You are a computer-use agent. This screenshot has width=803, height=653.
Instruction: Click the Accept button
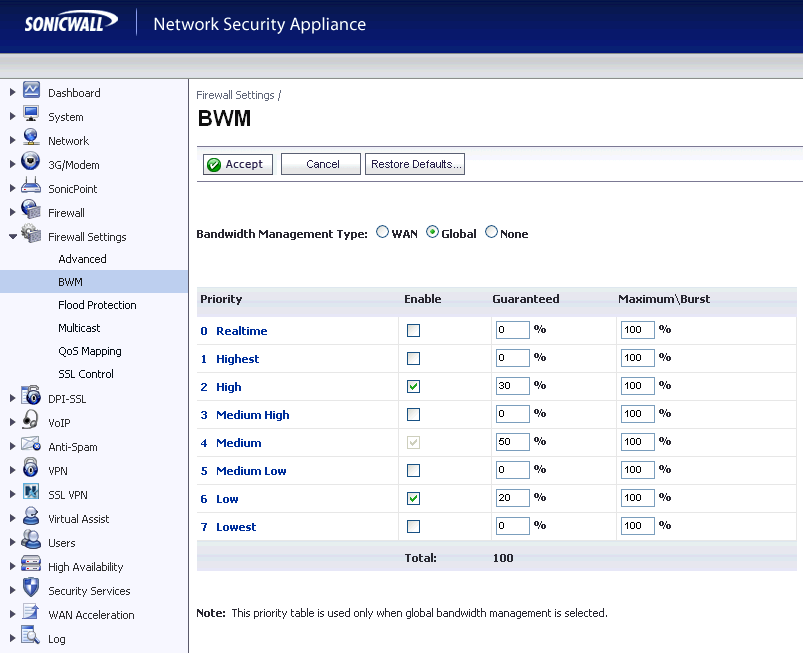239,164
